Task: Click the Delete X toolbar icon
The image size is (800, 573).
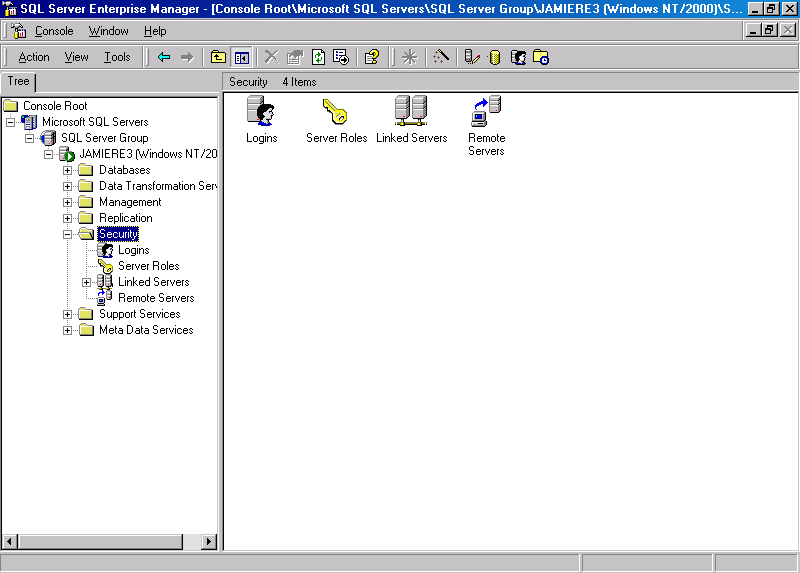Action: click(271, 57)
